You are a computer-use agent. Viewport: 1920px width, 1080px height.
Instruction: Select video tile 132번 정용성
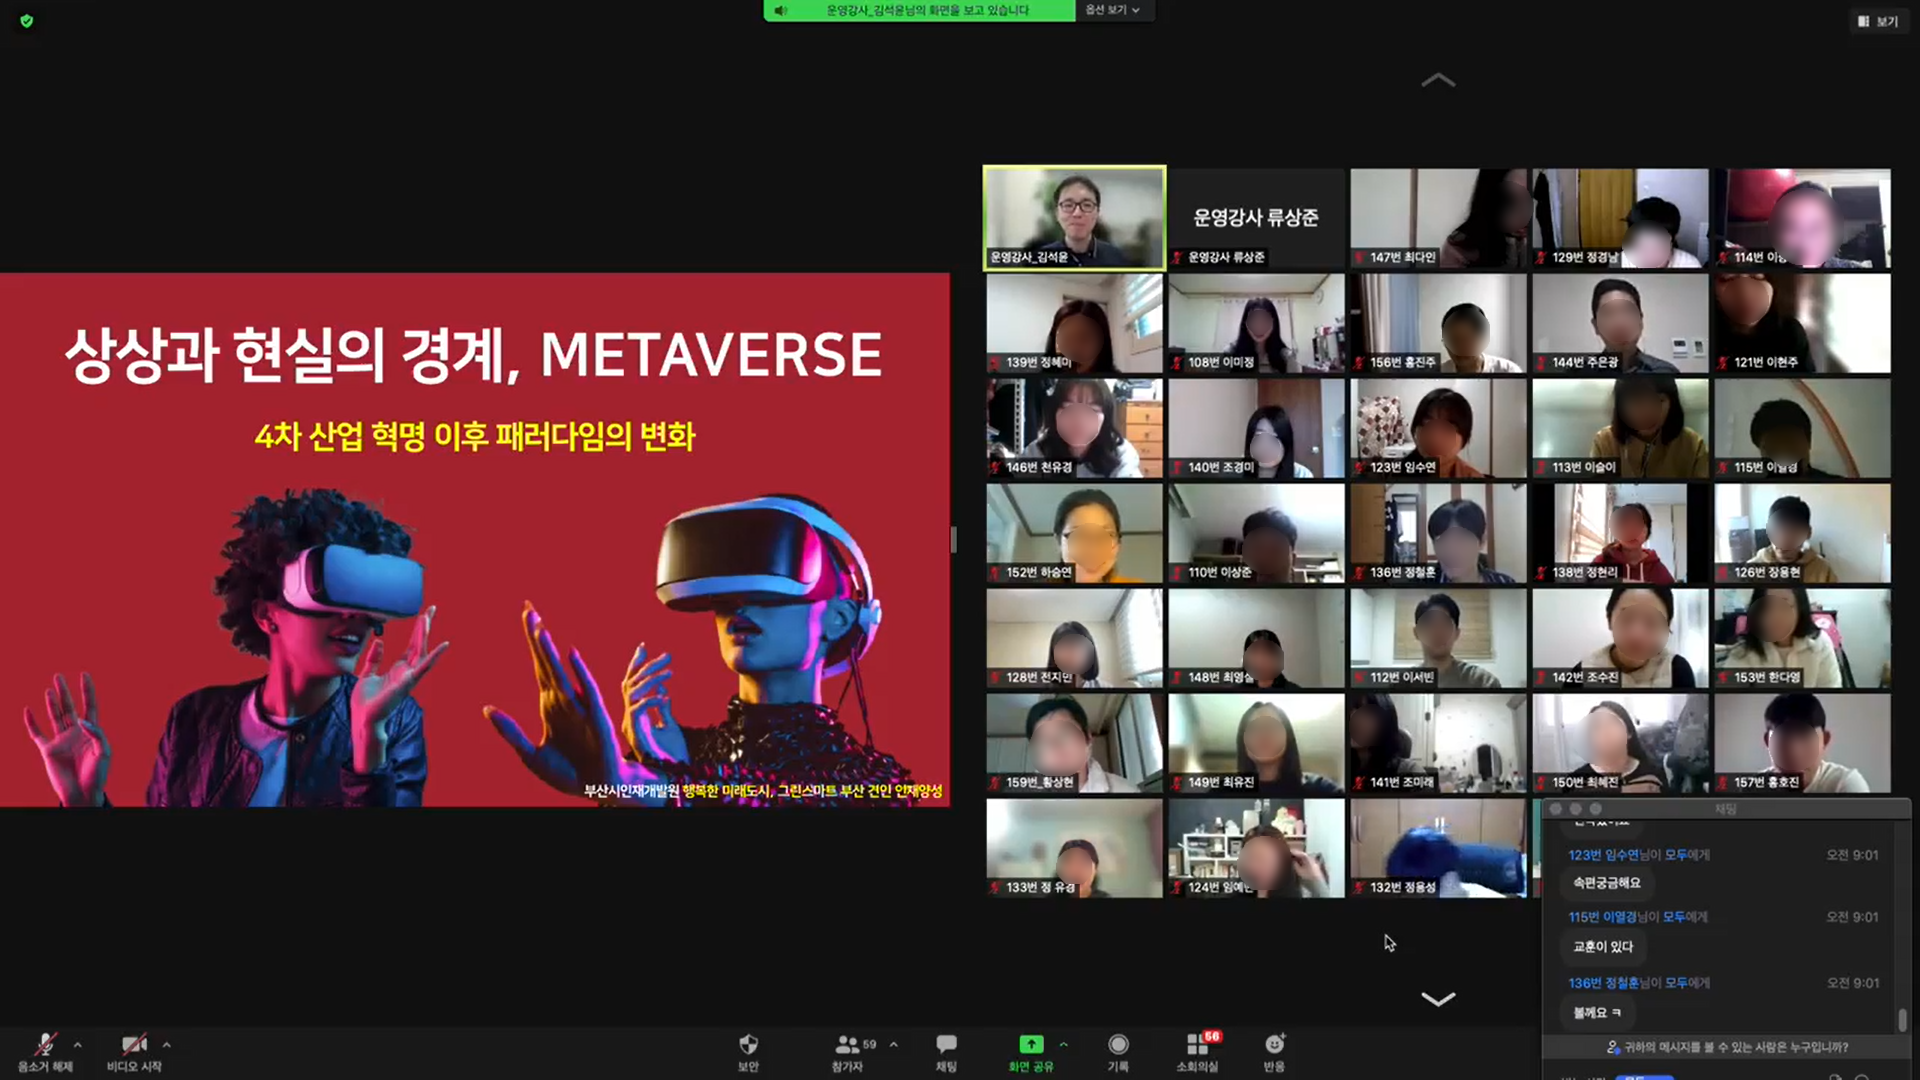[x=1438, y=848]
